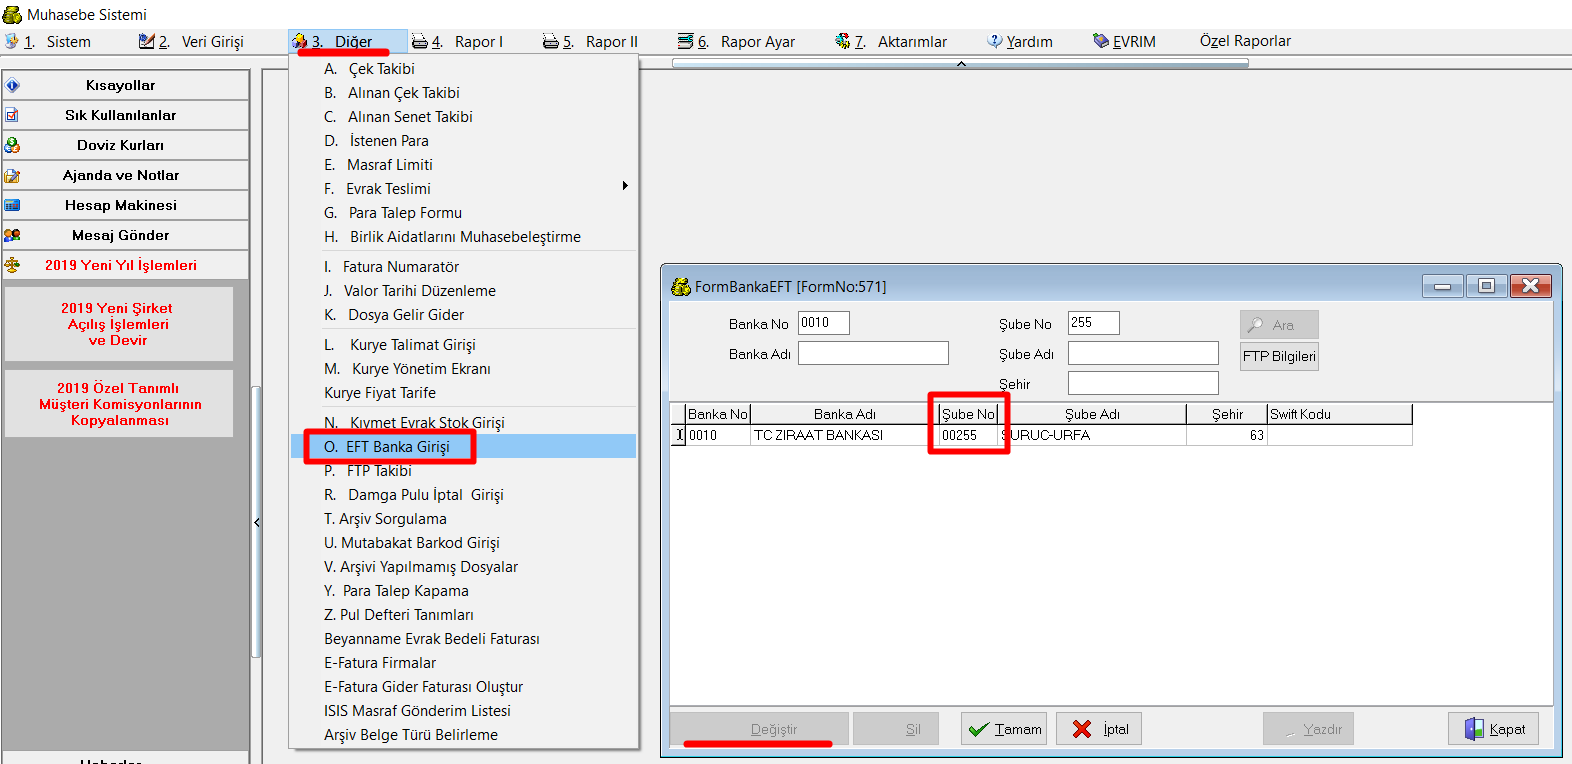Collapse the top panel with the chevron
This screenshot has width=1572, height=764.
point(961,63)
